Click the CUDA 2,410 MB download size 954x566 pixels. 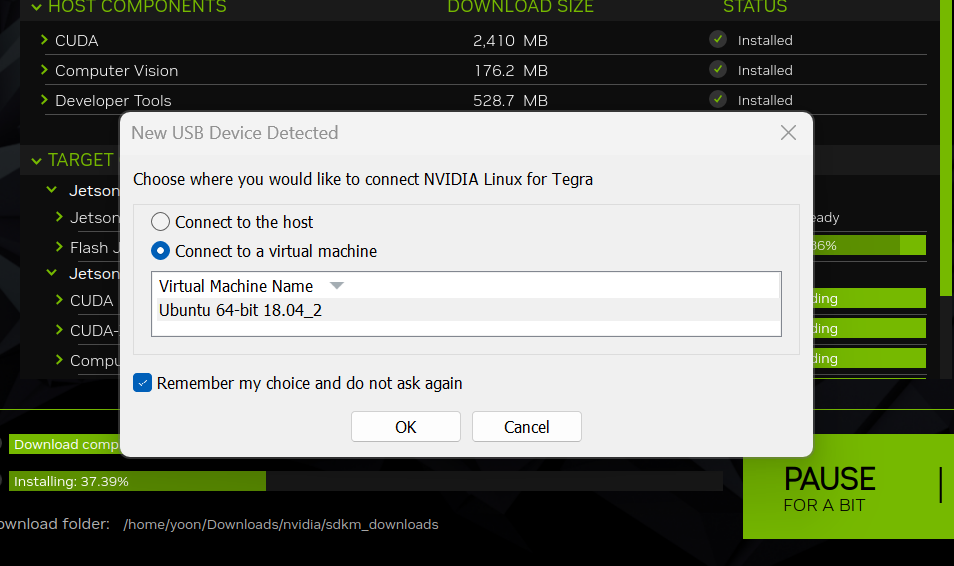coord(510,40)
